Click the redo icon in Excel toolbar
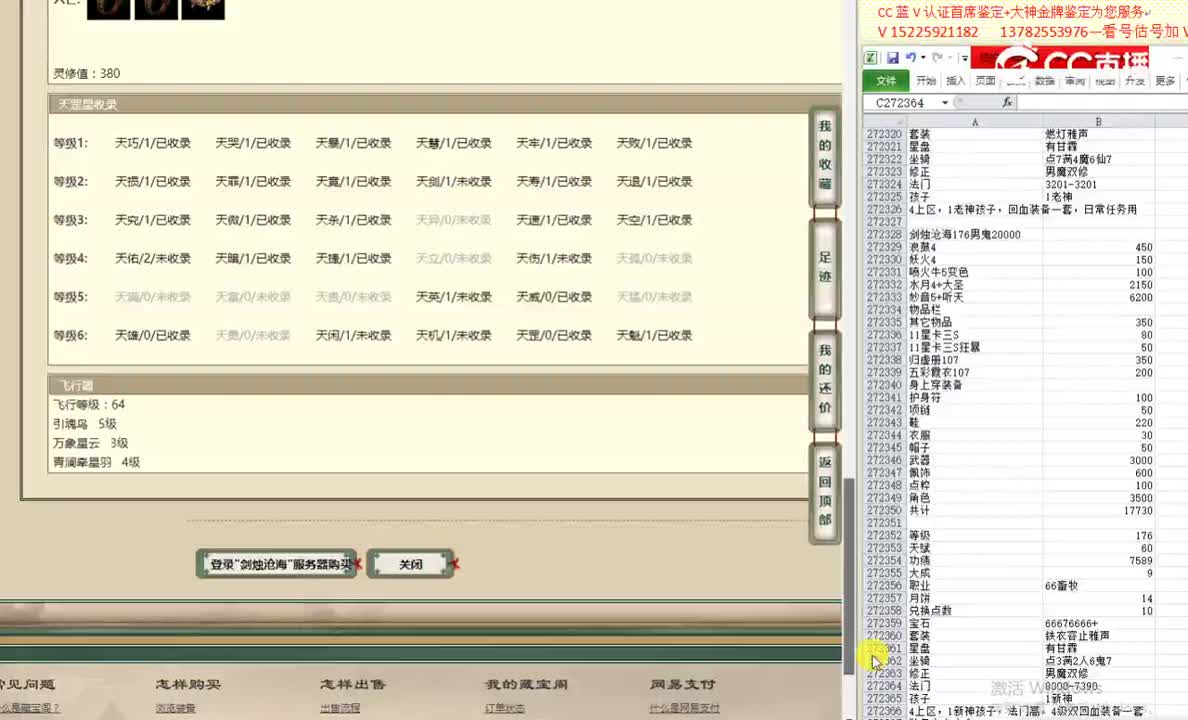The image size is (1188, 720). pyautogui.click(x=937, y=58)
